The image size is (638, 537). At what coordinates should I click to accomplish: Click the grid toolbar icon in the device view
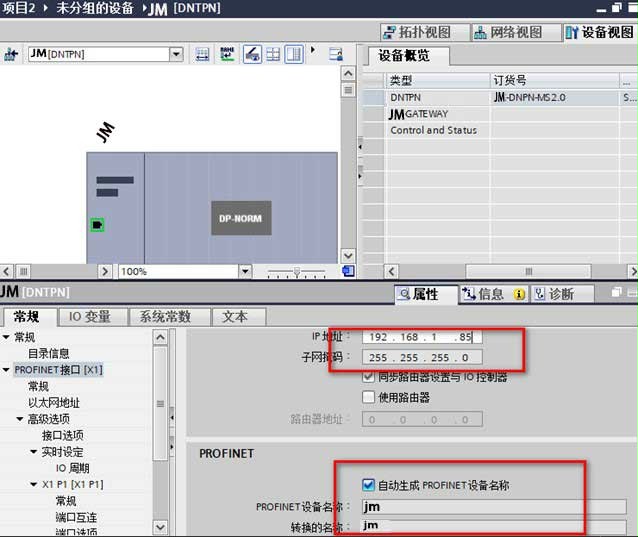pyautogui.click(x=273, y=54)
